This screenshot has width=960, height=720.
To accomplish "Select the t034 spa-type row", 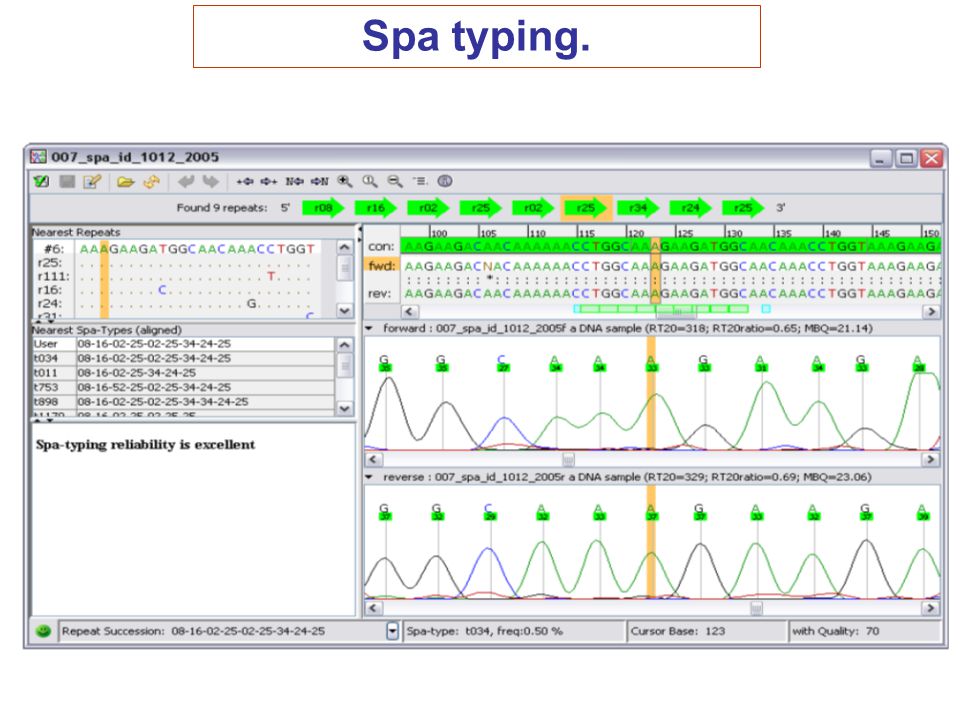I will point(183,358).
